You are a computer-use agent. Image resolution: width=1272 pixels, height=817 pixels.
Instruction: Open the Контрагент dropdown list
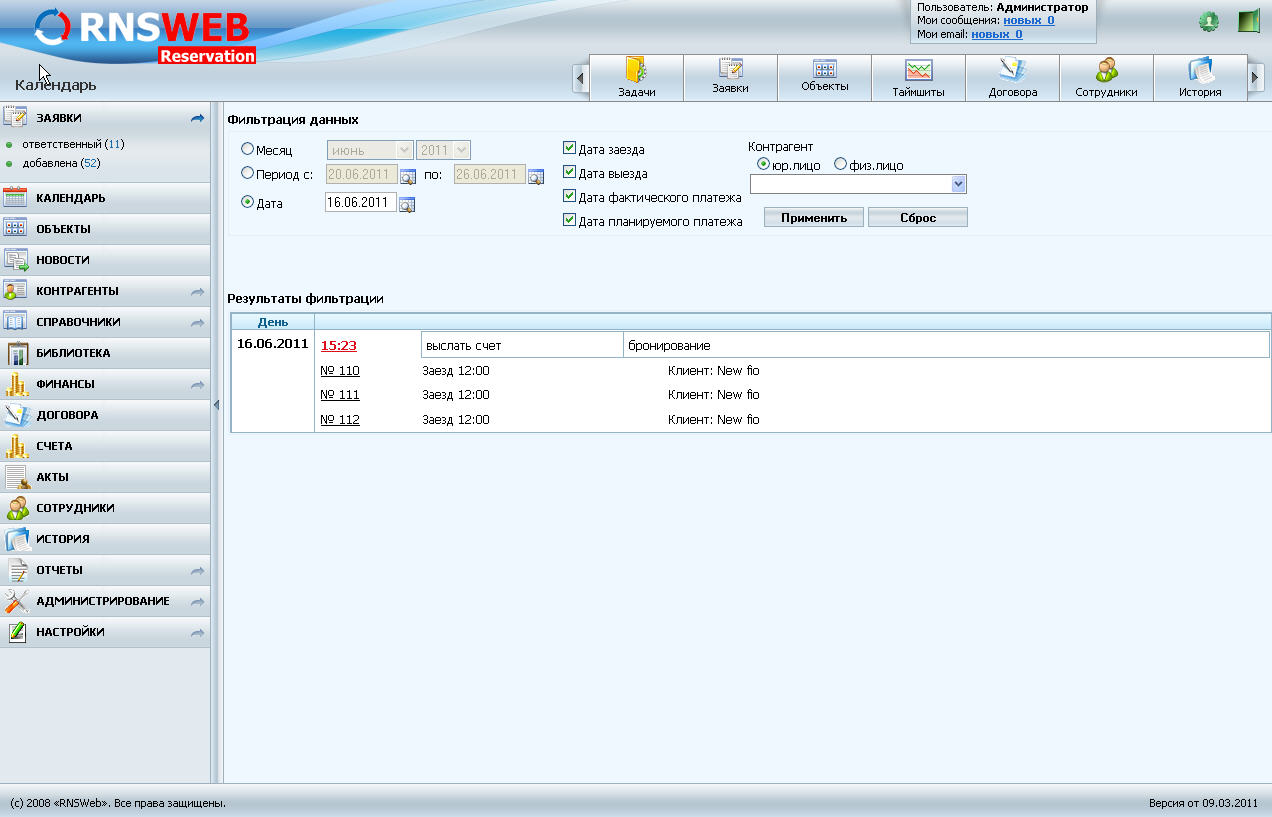tap(958, 184)
